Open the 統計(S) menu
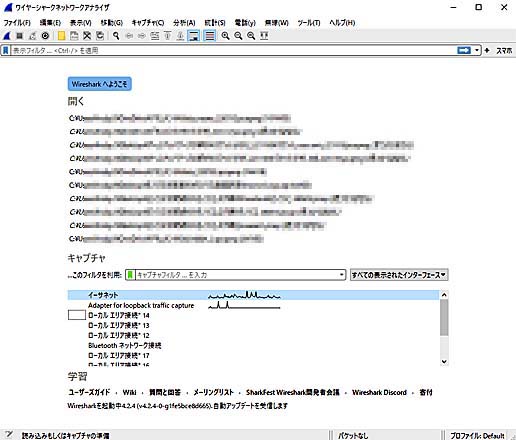This screenshot has width=516, height=440. [215, 23]
